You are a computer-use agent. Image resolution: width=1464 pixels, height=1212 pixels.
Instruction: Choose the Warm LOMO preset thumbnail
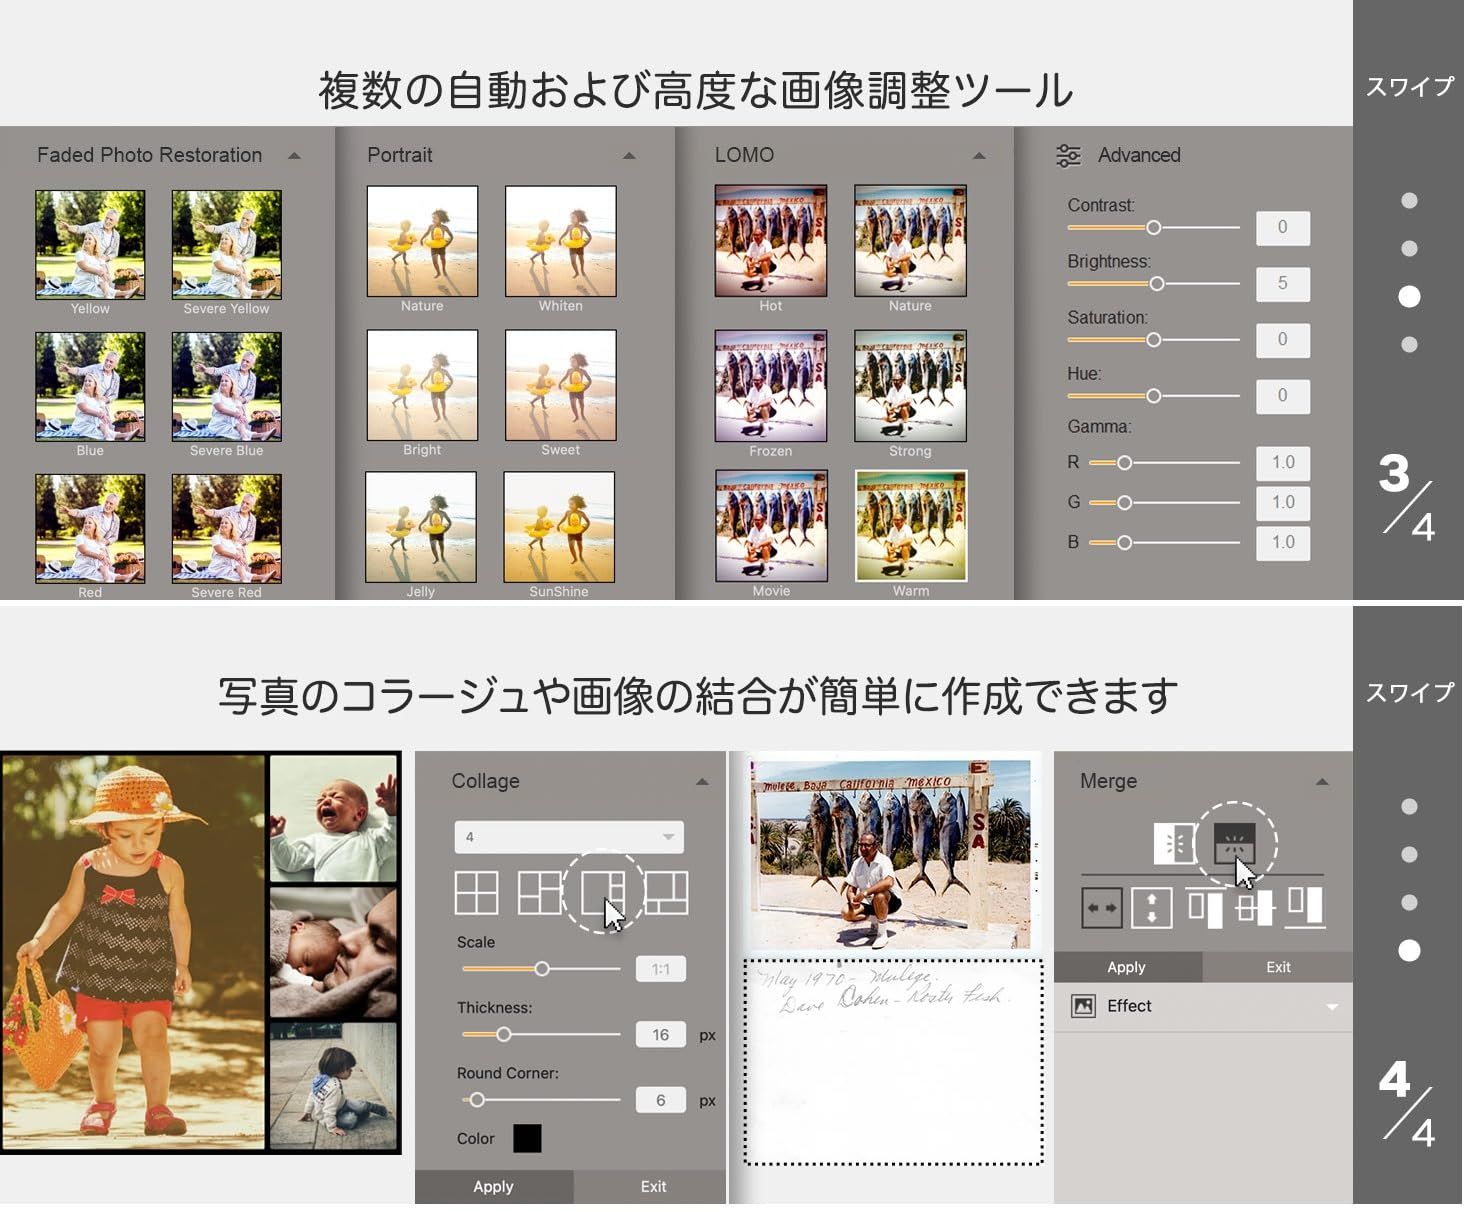coord(911,525)
